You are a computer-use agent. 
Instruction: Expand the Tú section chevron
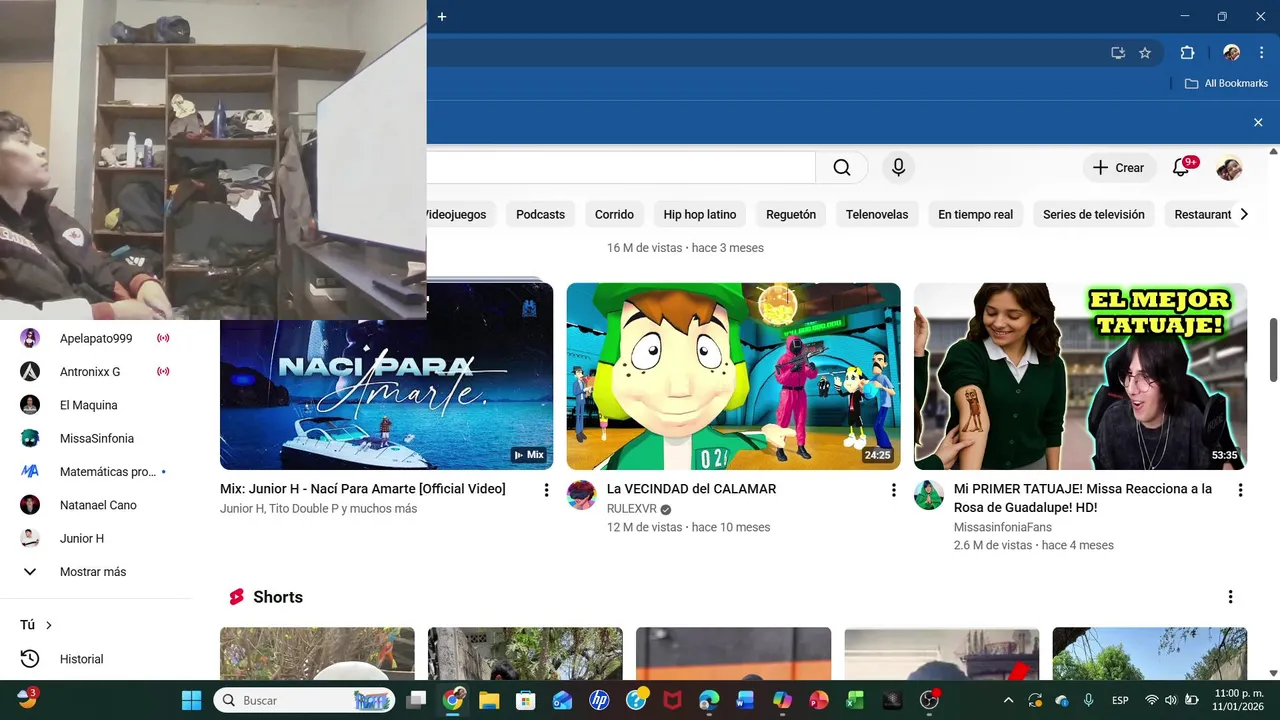49,625
